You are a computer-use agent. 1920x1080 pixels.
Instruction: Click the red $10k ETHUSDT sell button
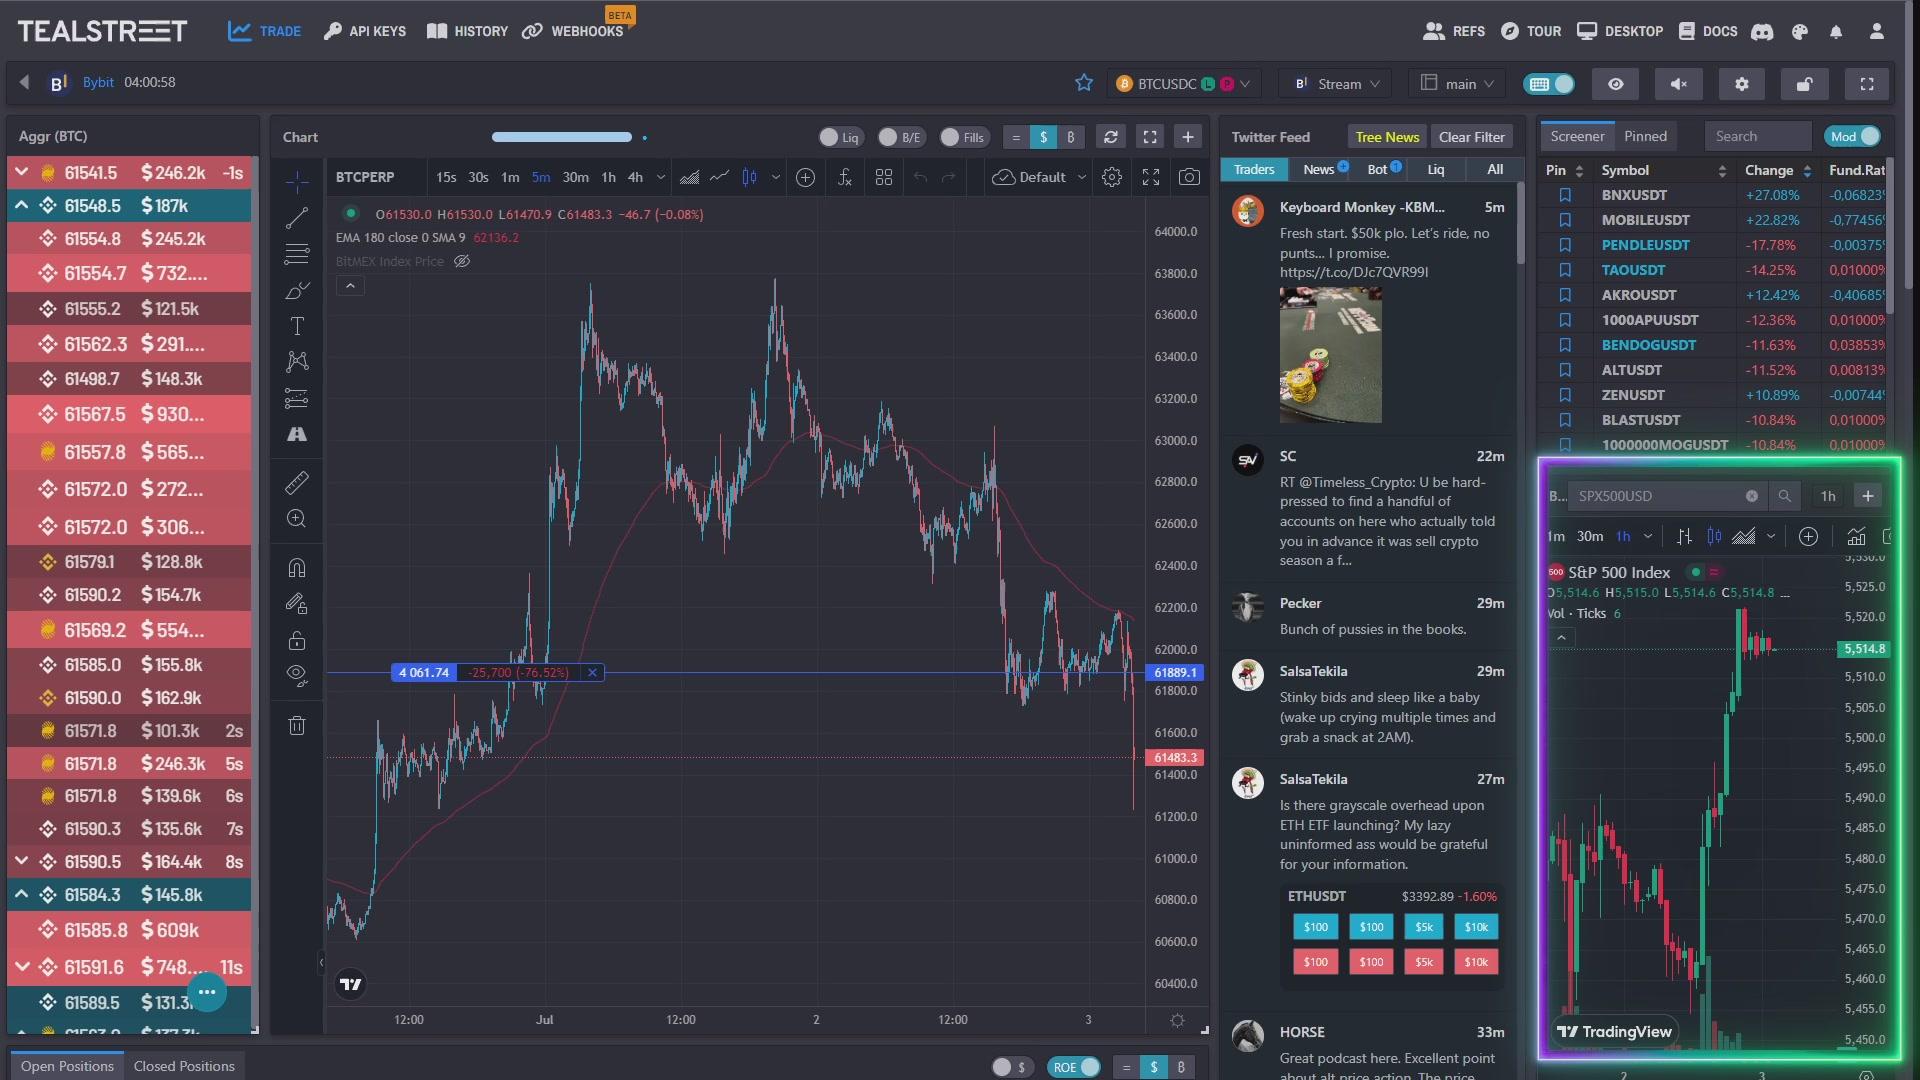click(1476, 962)
